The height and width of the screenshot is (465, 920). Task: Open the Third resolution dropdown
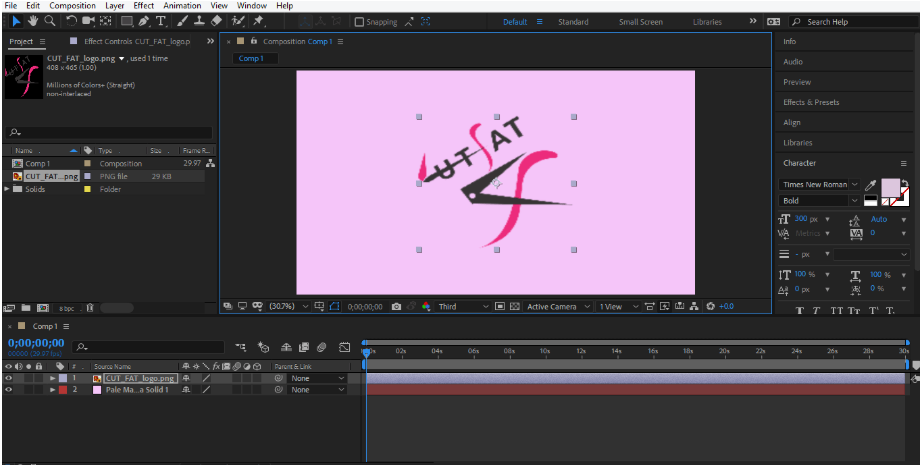(x=463, y=306)
